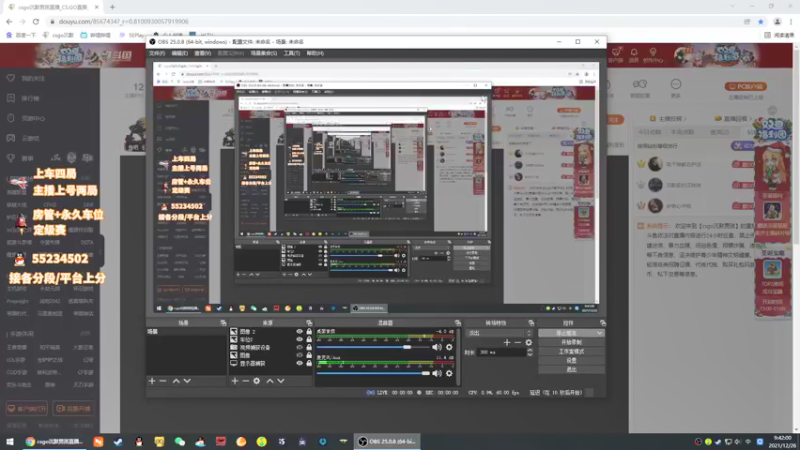Screen dimensions: 800x450
Task: Toggle visibility of the 图像 2 source
Action: click(x=299, y=332)
